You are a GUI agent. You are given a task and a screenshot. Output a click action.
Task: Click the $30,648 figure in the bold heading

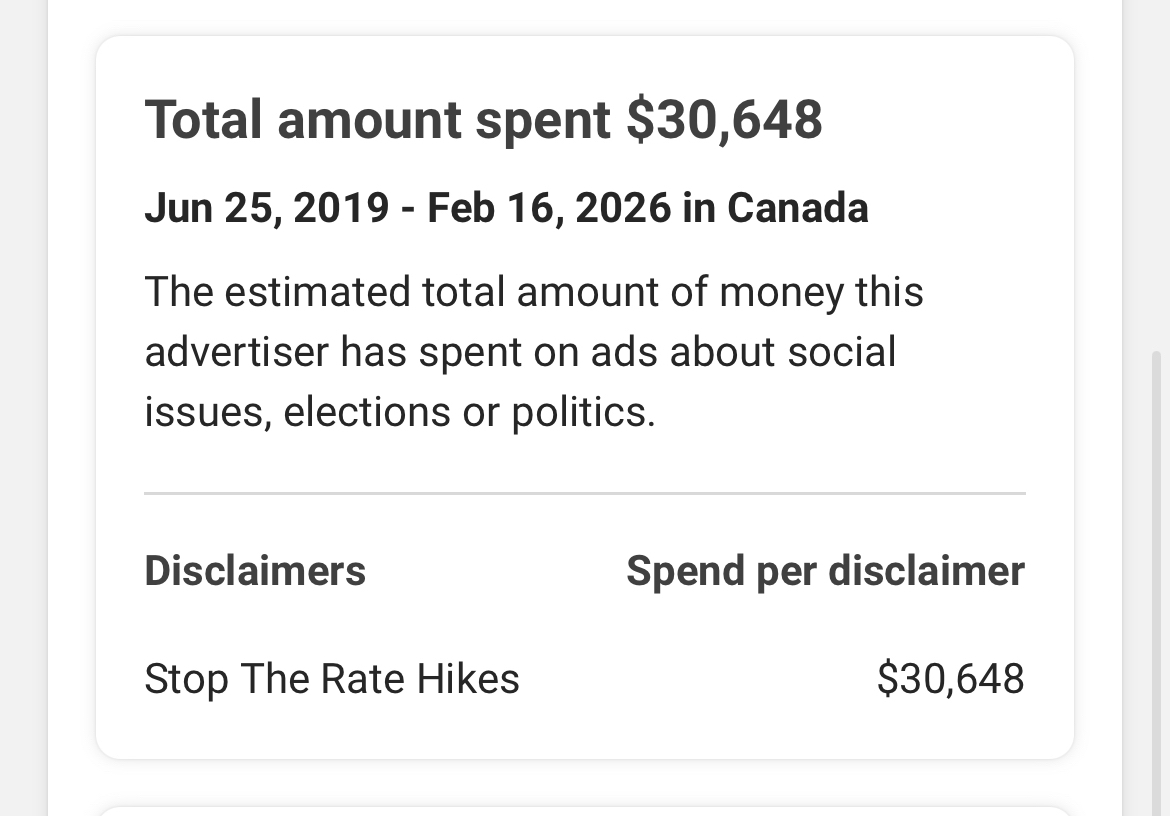click(x=724, y=119)
